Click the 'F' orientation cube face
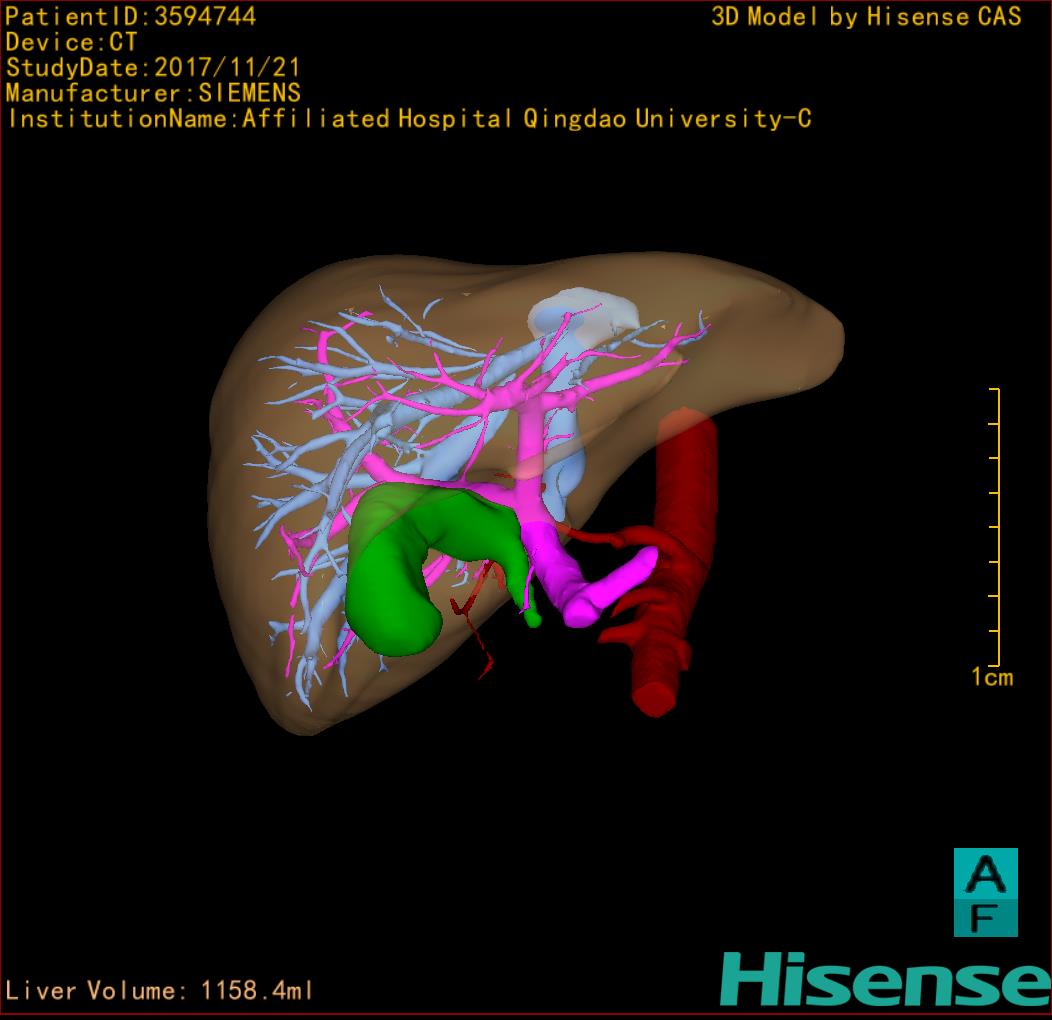 pos(985,918)
